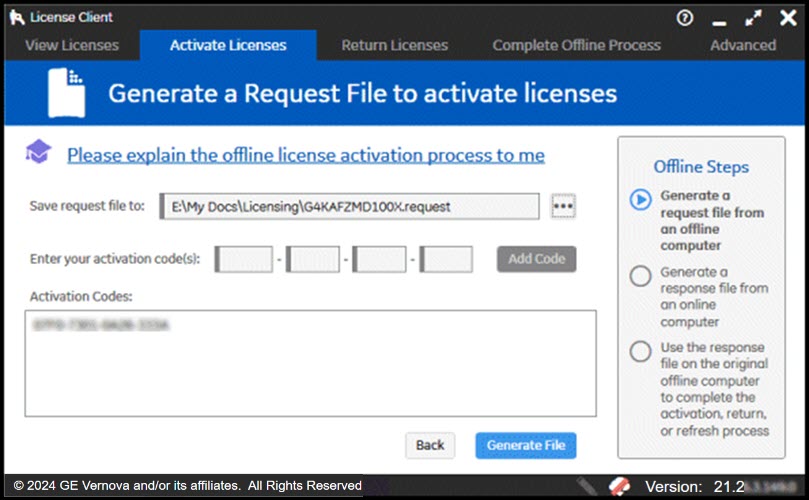Select the 'Generate a response file' step indicator

click(641, 276)
